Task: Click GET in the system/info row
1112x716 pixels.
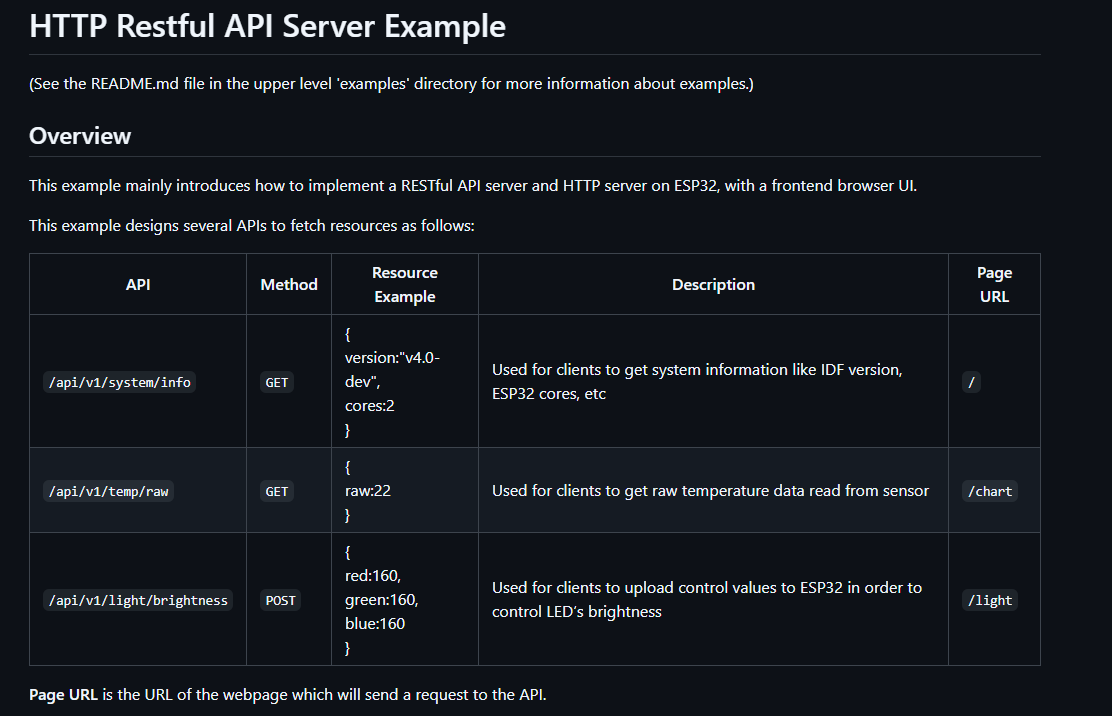Action: pyautogui.click(x=277, y=382)
